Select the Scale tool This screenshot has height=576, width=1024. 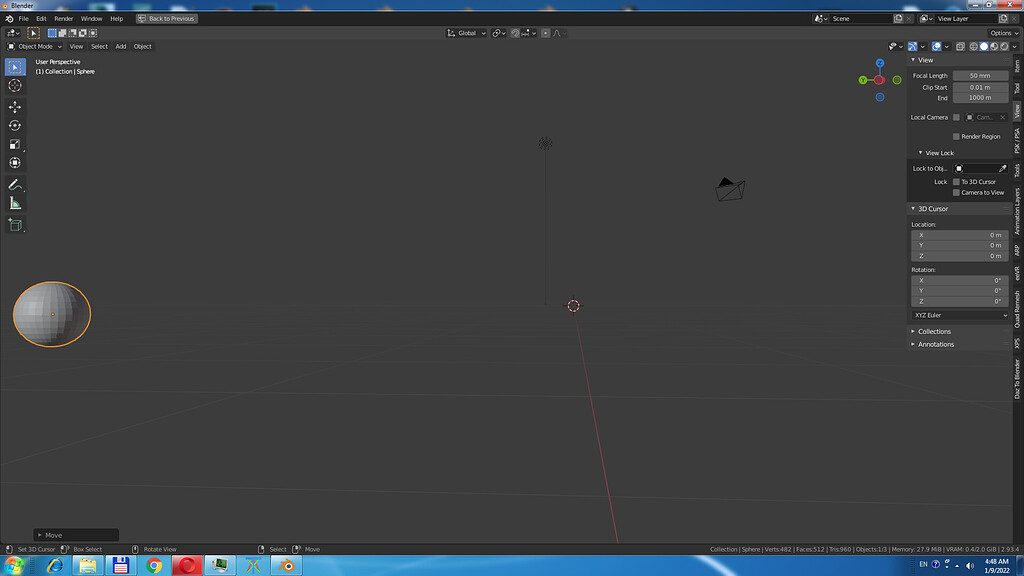(x=15, y=143)
